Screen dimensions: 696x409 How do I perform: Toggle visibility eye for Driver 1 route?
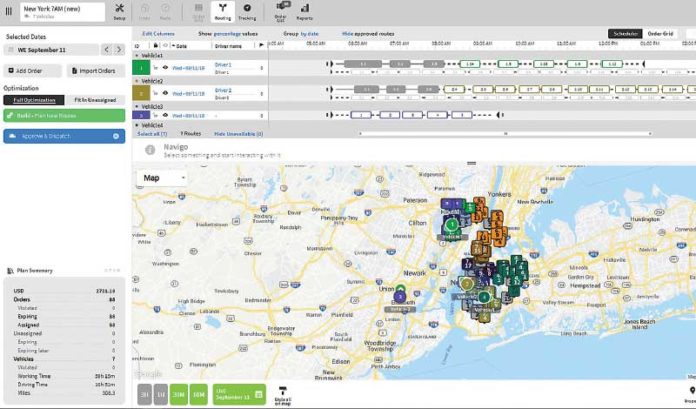point(165,65)
